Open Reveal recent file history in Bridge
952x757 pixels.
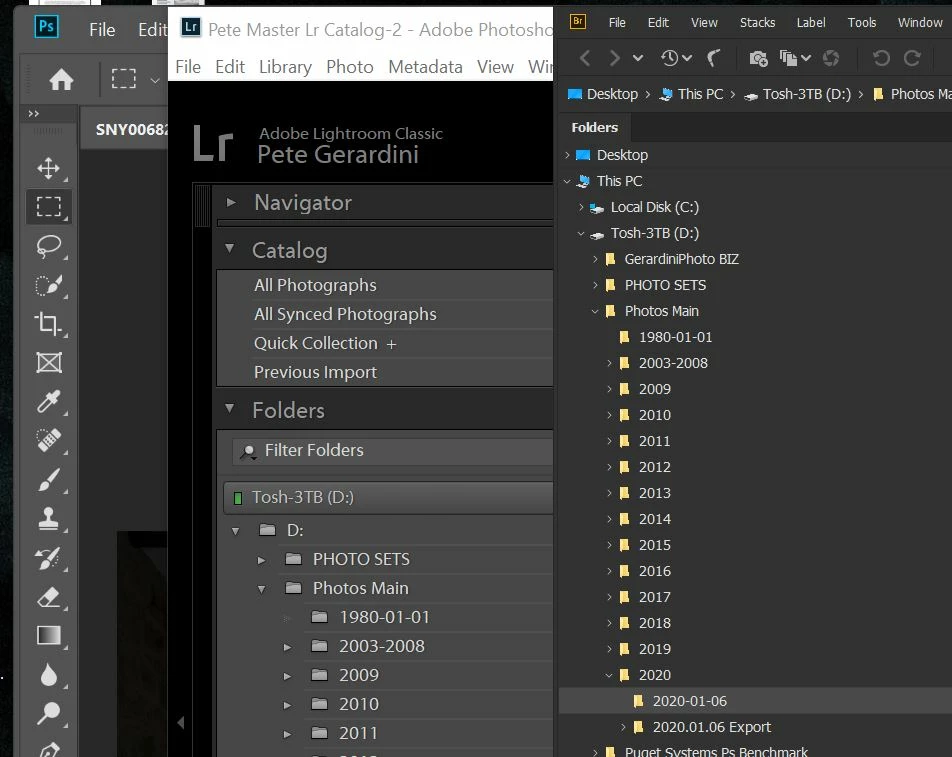(x=676, y=58)
